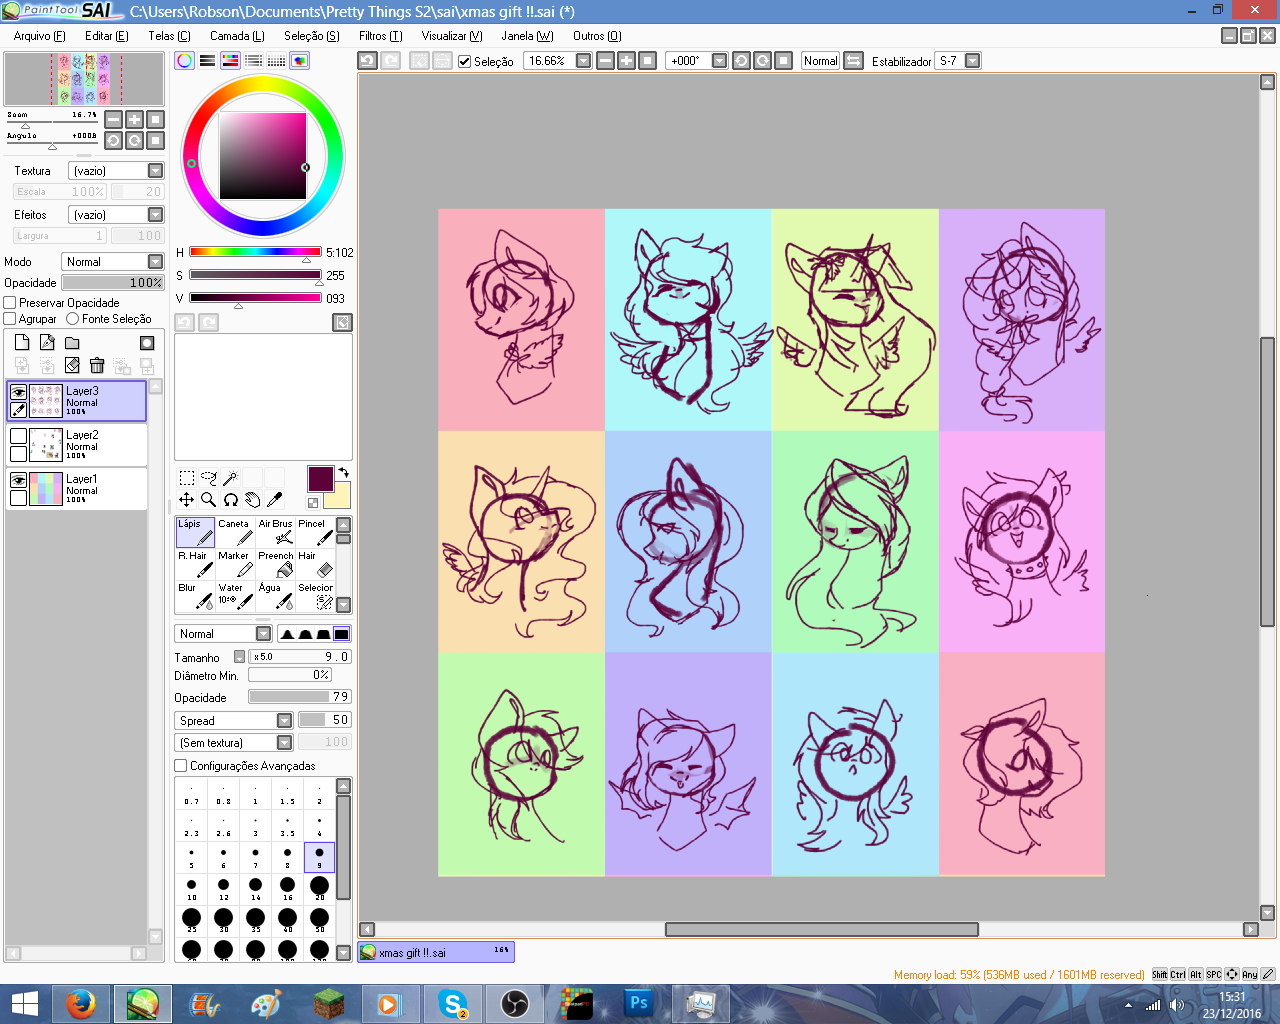
Task: Toggle the color wheel panel
Action: pyautogui.click(x=184, y=61)
